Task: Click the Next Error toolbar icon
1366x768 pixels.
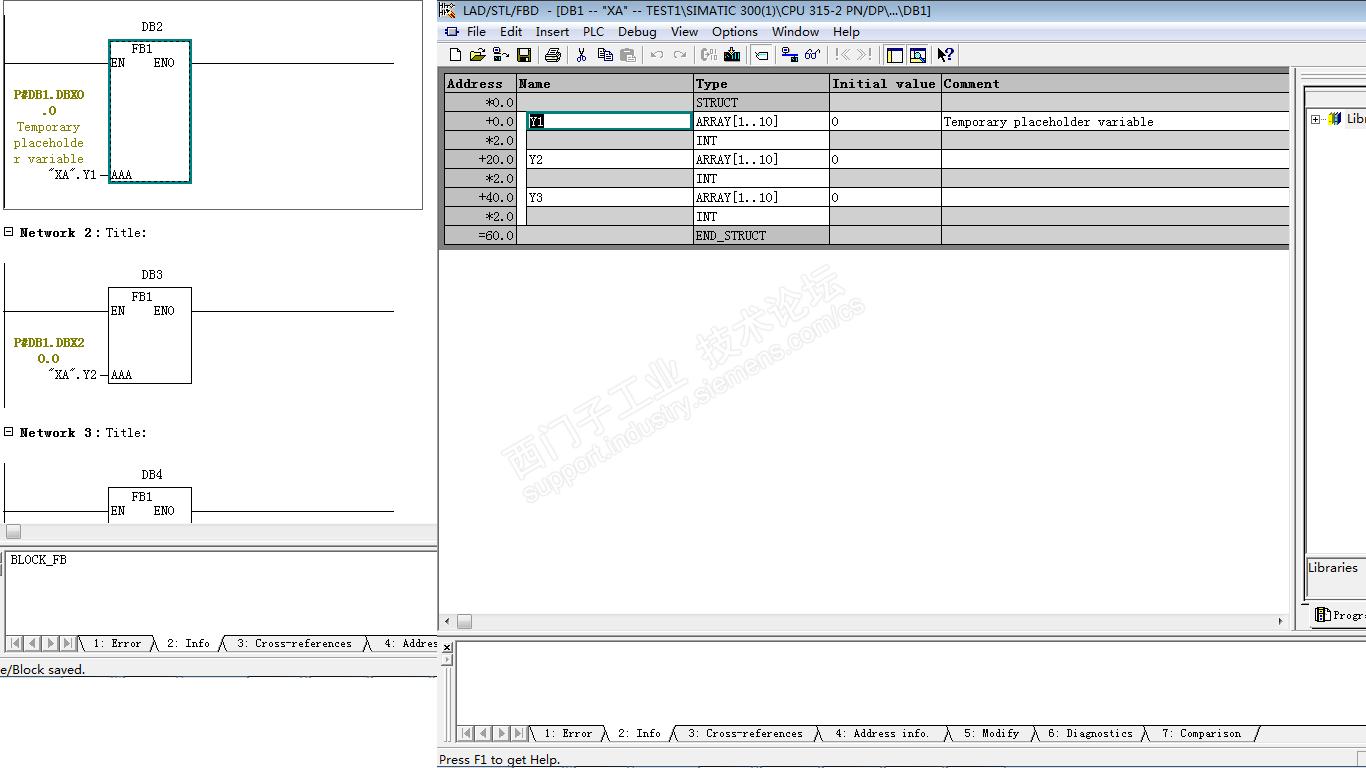Action: (x=864, y=55)
